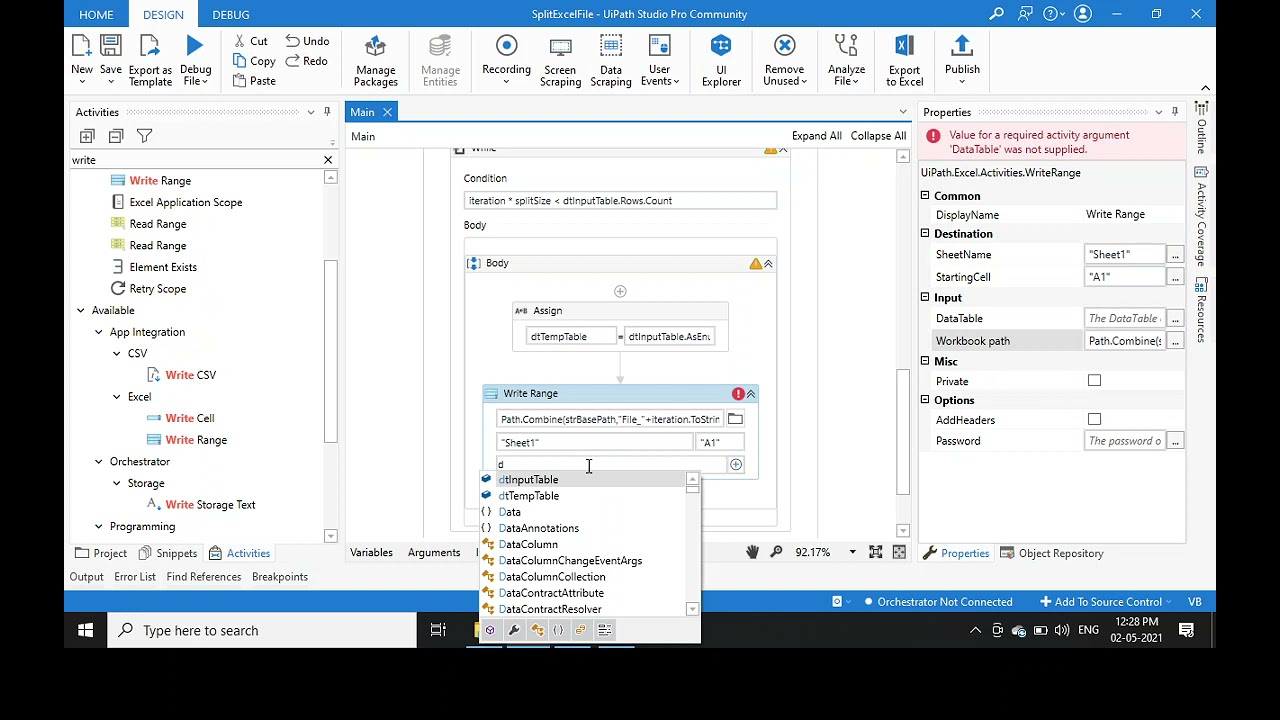The width and height of the screenshot is (1280, 720).
Task: Open Windows Start menu
Action: [86, 630]
